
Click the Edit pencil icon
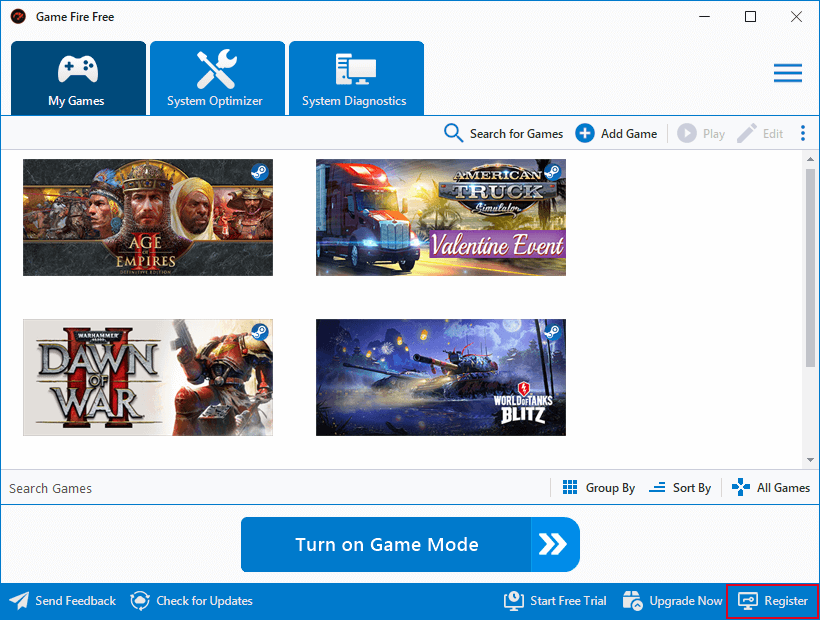747,133
